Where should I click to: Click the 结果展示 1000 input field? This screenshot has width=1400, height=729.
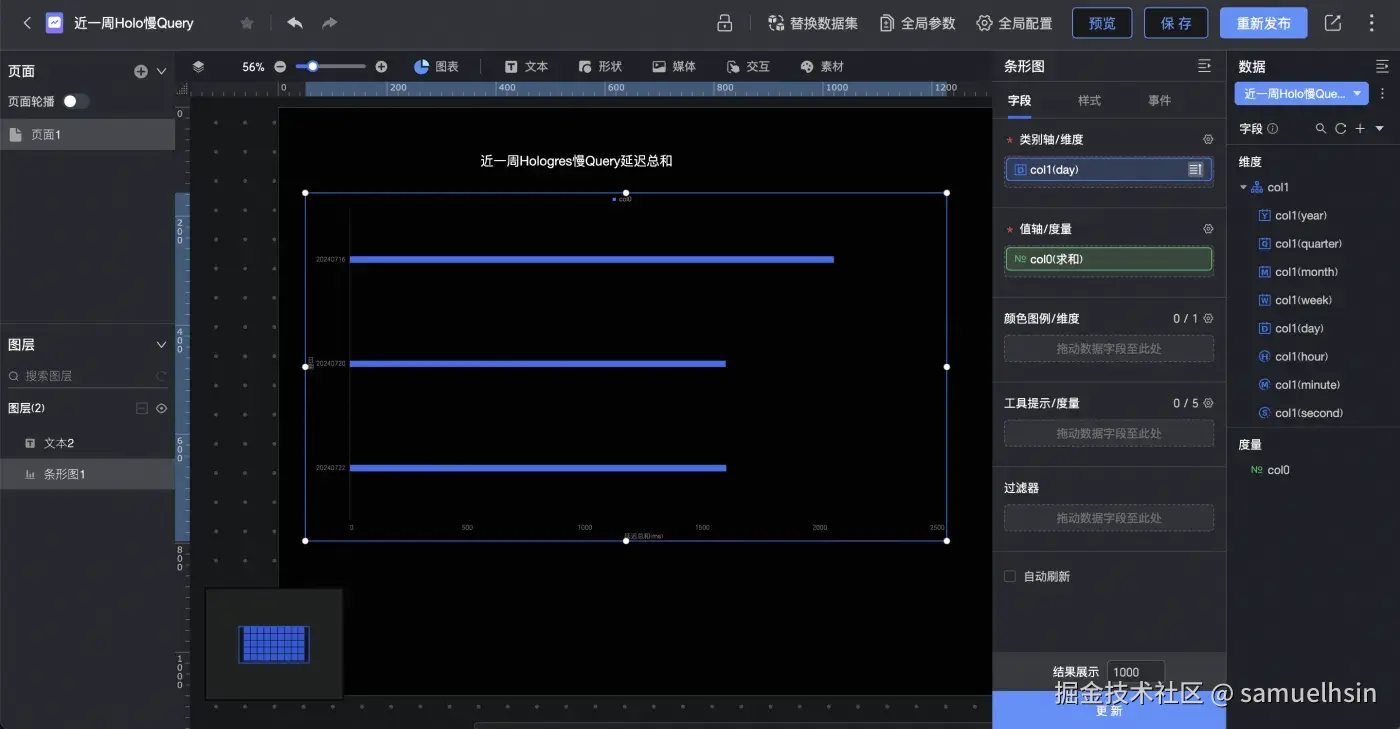tap(1136, 672)
